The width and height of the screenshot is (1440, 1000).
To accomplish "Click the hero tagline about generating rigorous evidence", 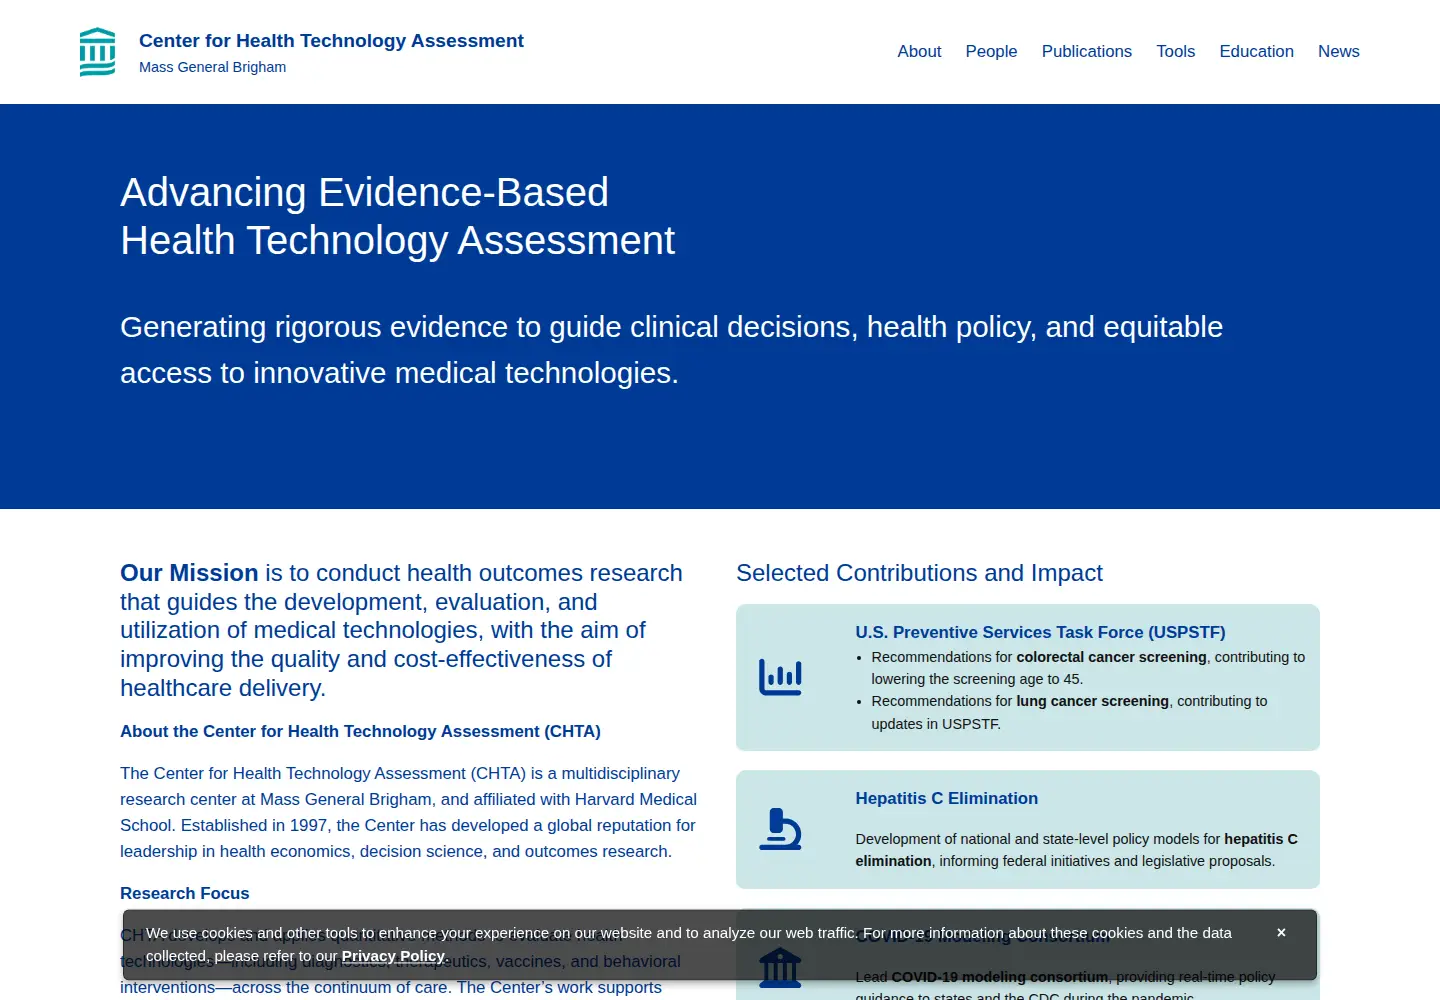I will click(x=671, y=350).
